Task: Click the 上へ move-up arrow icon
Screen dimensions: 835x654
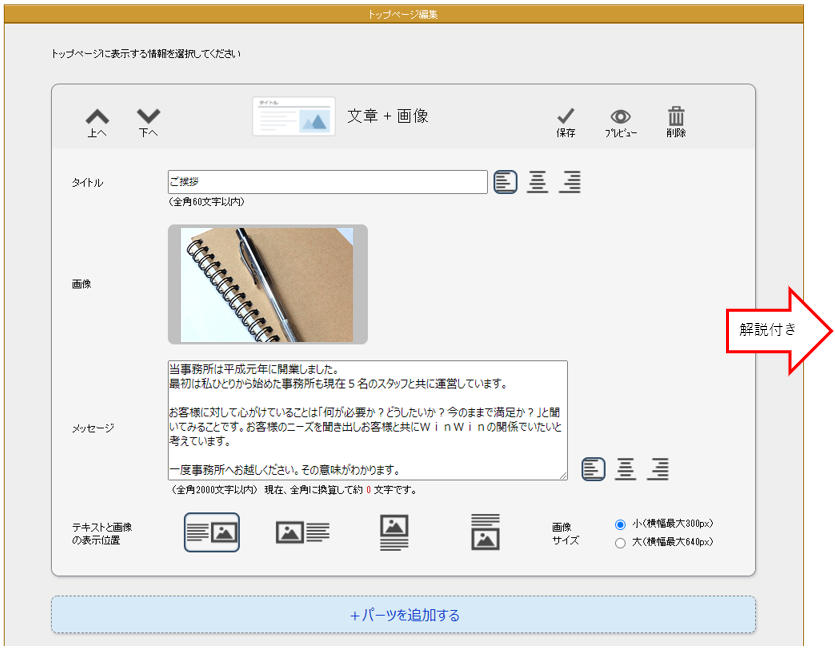Action: 97,118
